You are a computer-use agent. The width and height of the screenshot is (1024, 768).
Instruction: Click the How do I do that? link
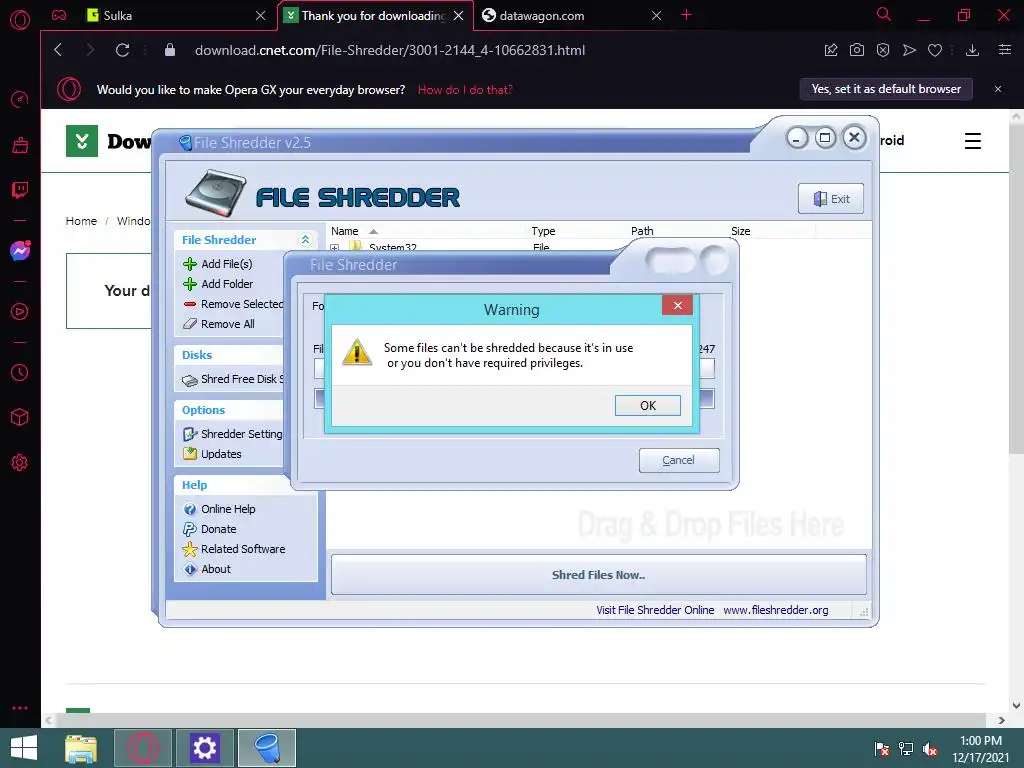(x=465, y=90)
